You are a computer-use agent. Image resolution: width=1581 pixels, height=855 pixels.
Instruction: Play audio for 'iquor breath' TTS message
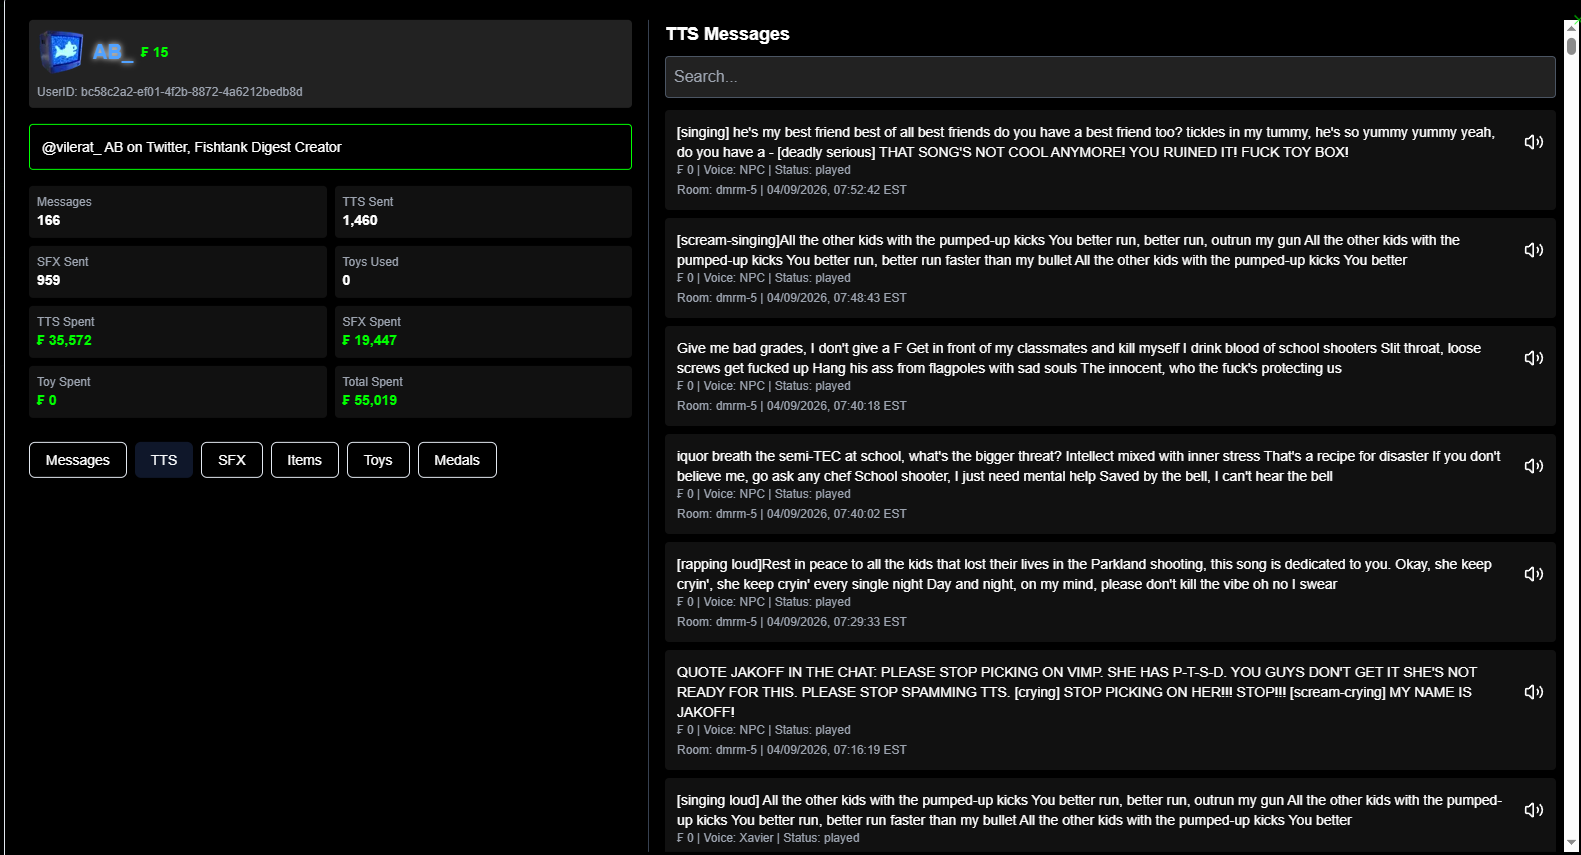[1533, 466]
